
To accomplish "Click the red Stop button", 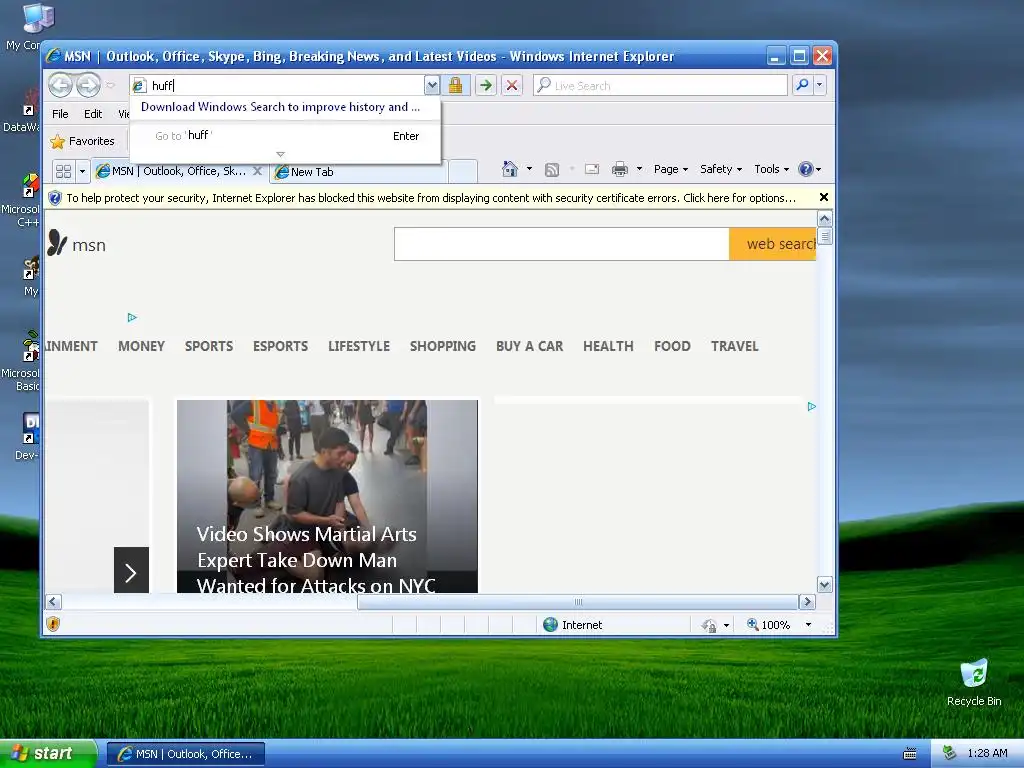I will point(512,85).
